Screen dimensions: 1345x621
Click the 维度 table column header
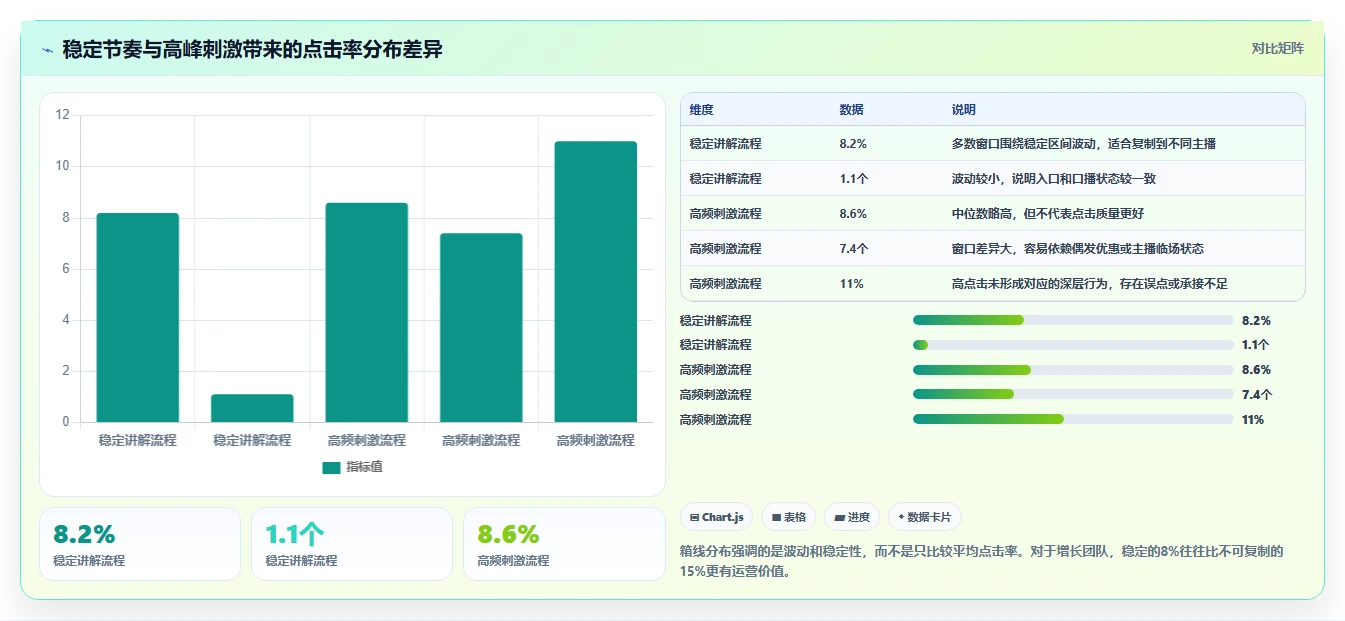702,110
